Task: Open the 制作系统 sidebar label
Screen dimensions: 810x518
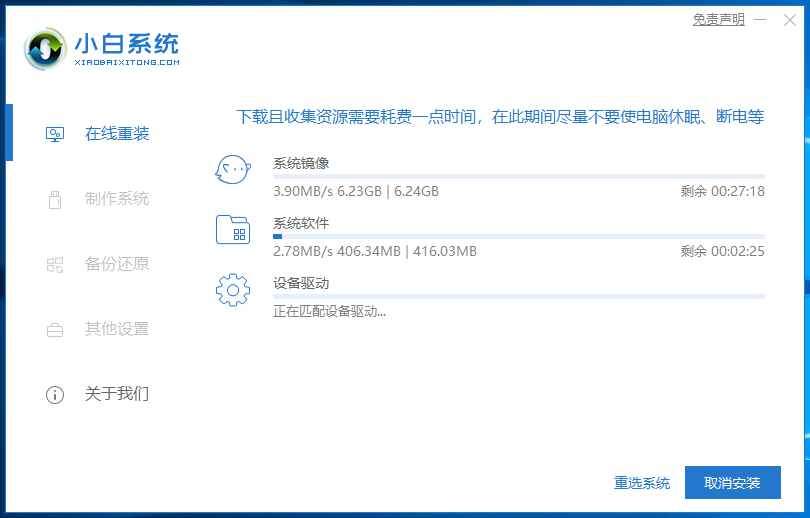Action: click(x=117, y=199)
